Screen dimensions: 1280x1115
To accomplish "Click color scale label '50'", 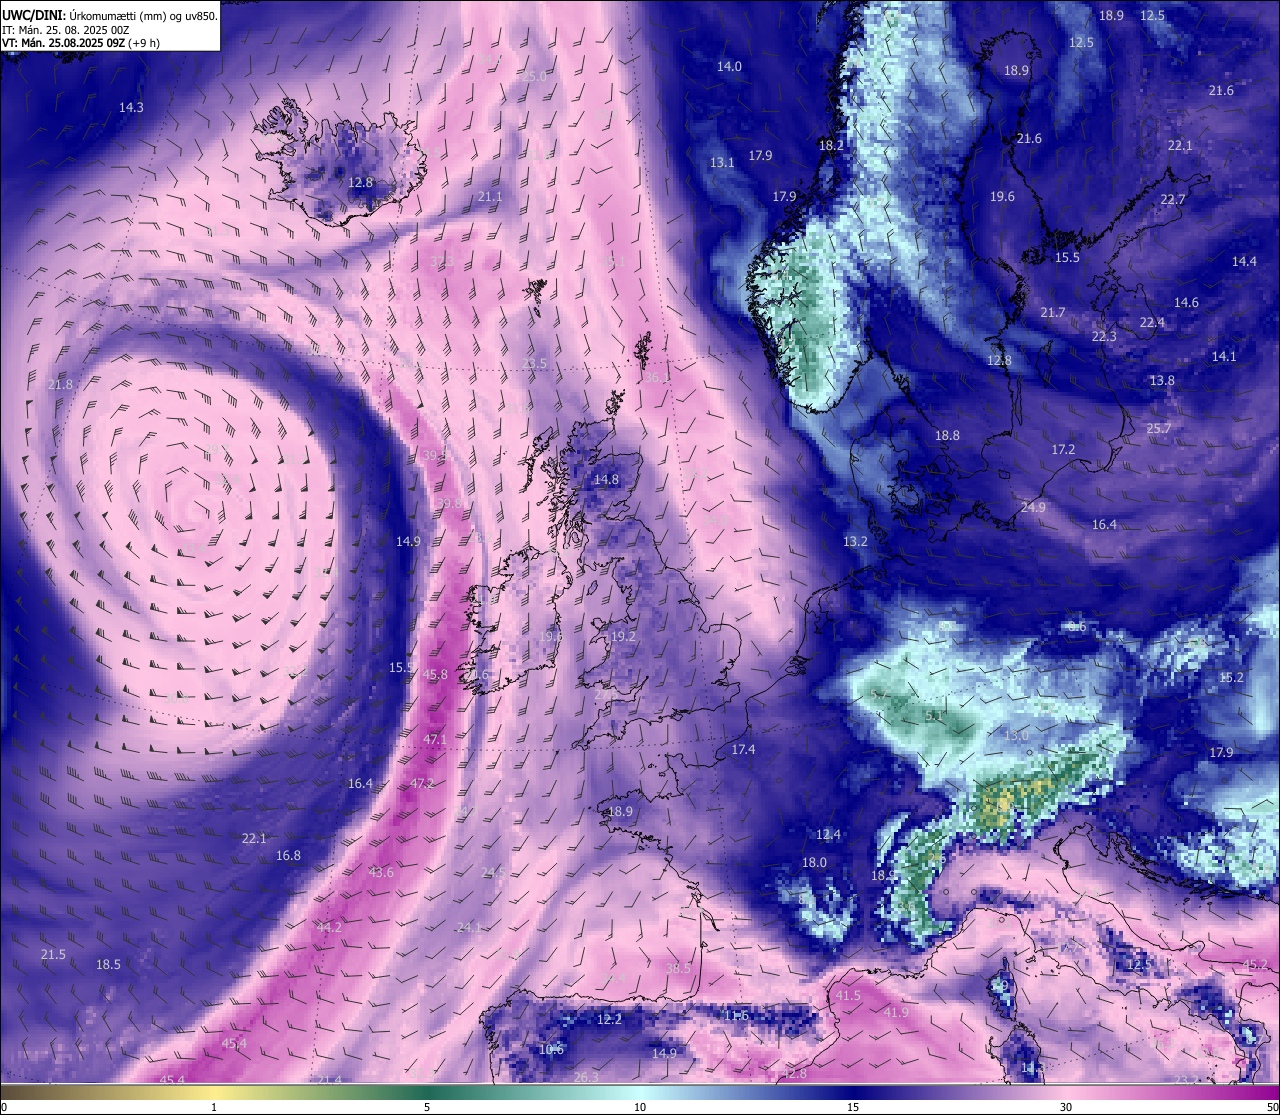I will click(1272, 1107).
